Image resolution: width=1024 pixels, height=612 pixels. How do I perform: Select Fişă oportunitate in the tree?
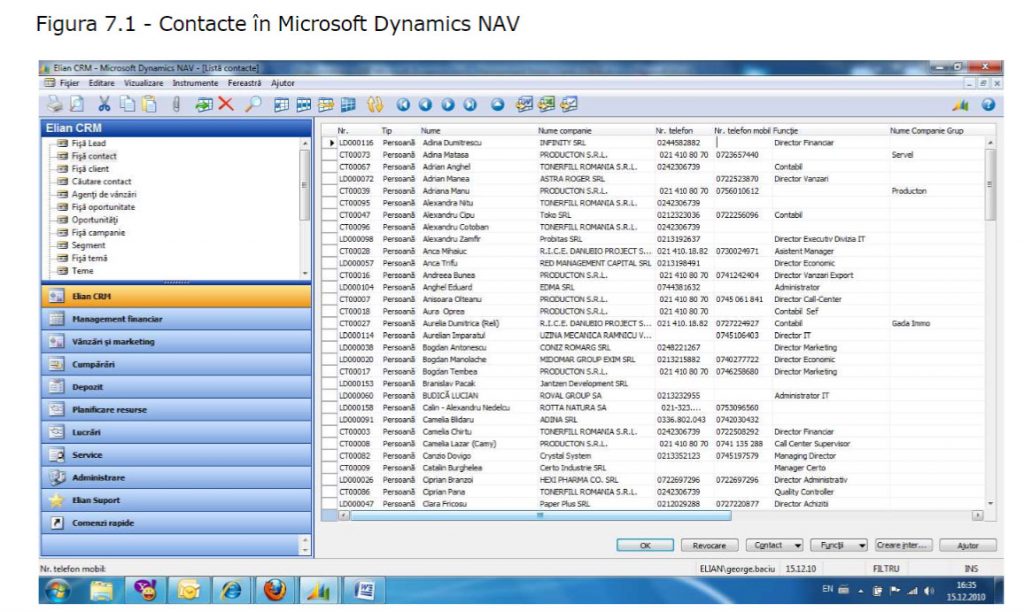pos(103,207)
